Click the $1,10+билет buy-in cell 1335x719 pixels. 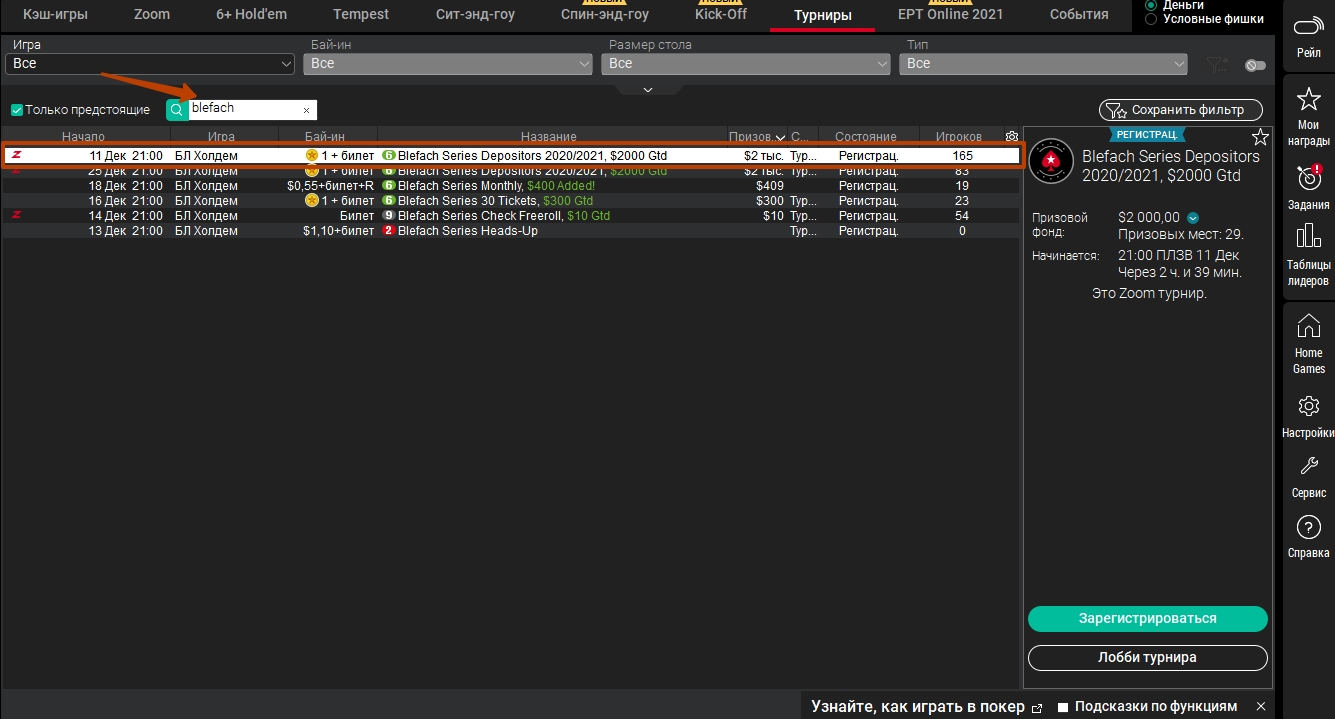pyautogui.click(x=338, y=231)
